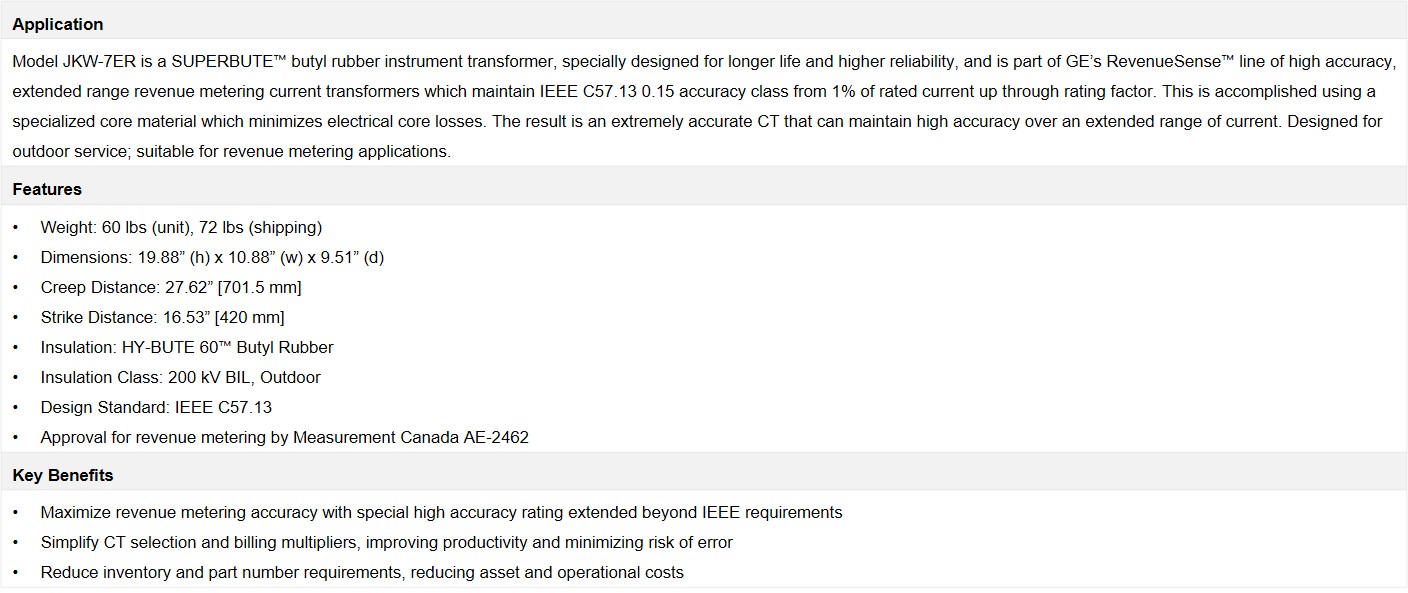Click the Maximize revenue metering accuracy benefit
Image resolution: width=1408 pixels, height=593 pixels.
(x=441, y=512)
